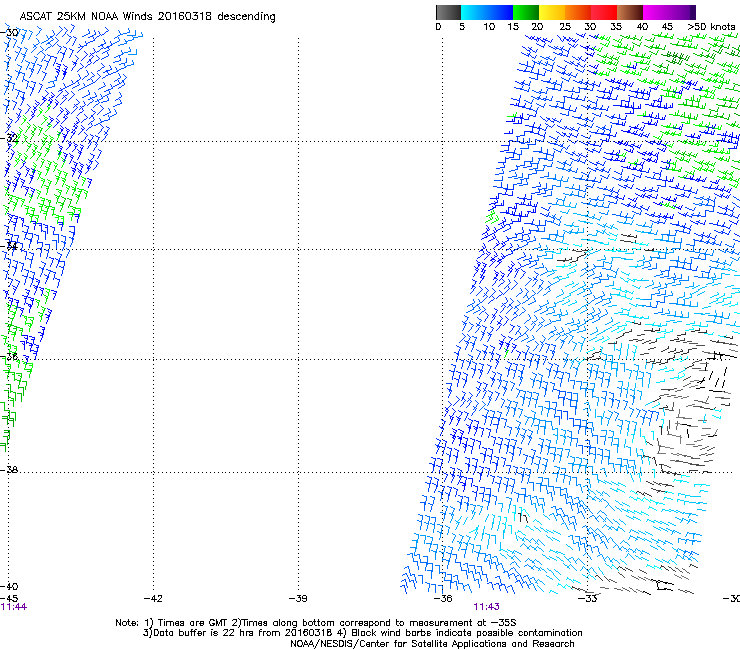This screenshot has width=740, height=650.
Task: Click the cyan-to-blue 5-15 knots legend gradient
Action: (x=487, y=12)
